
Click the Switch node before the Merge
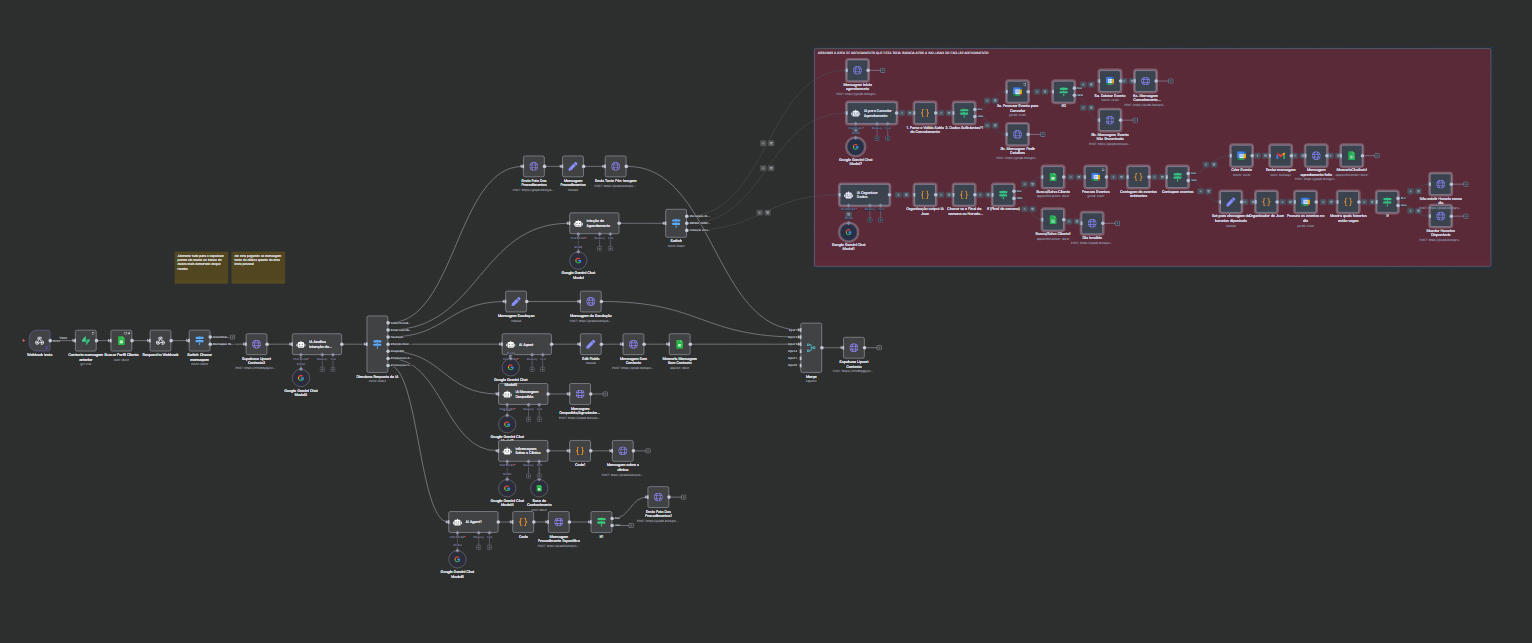pos(676,223)
